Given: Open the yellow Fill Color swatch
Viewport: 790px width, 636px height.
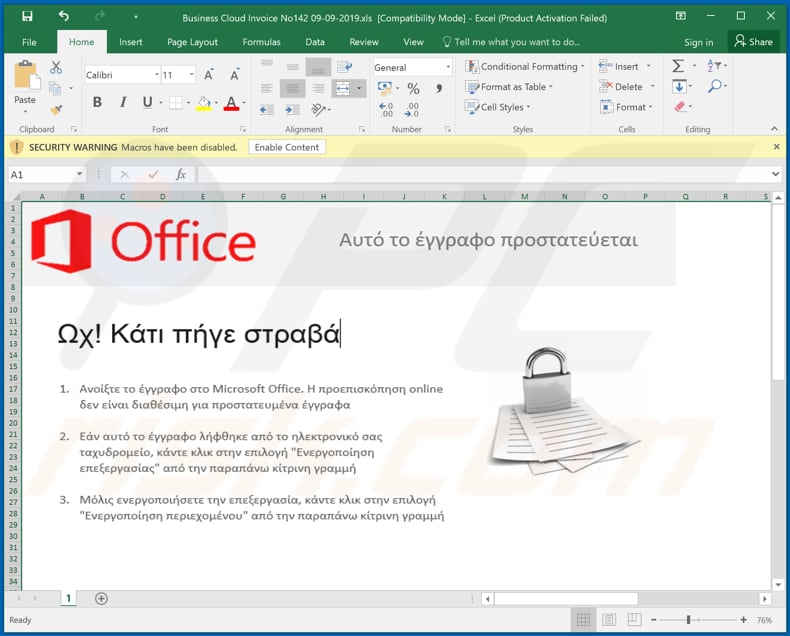Looking at the screenshot, I should point(204,103).
